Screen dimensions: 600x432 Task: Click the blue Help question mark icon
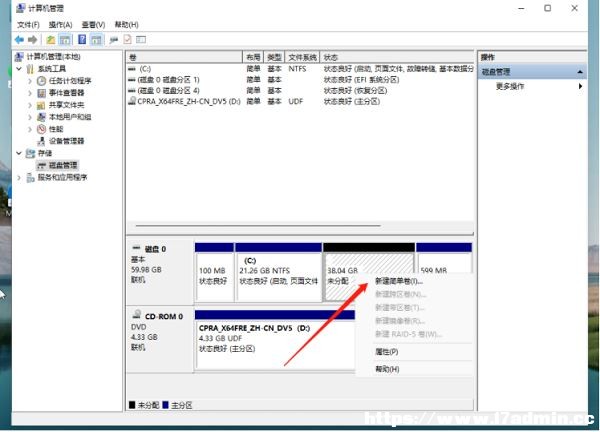coord(82,39)
